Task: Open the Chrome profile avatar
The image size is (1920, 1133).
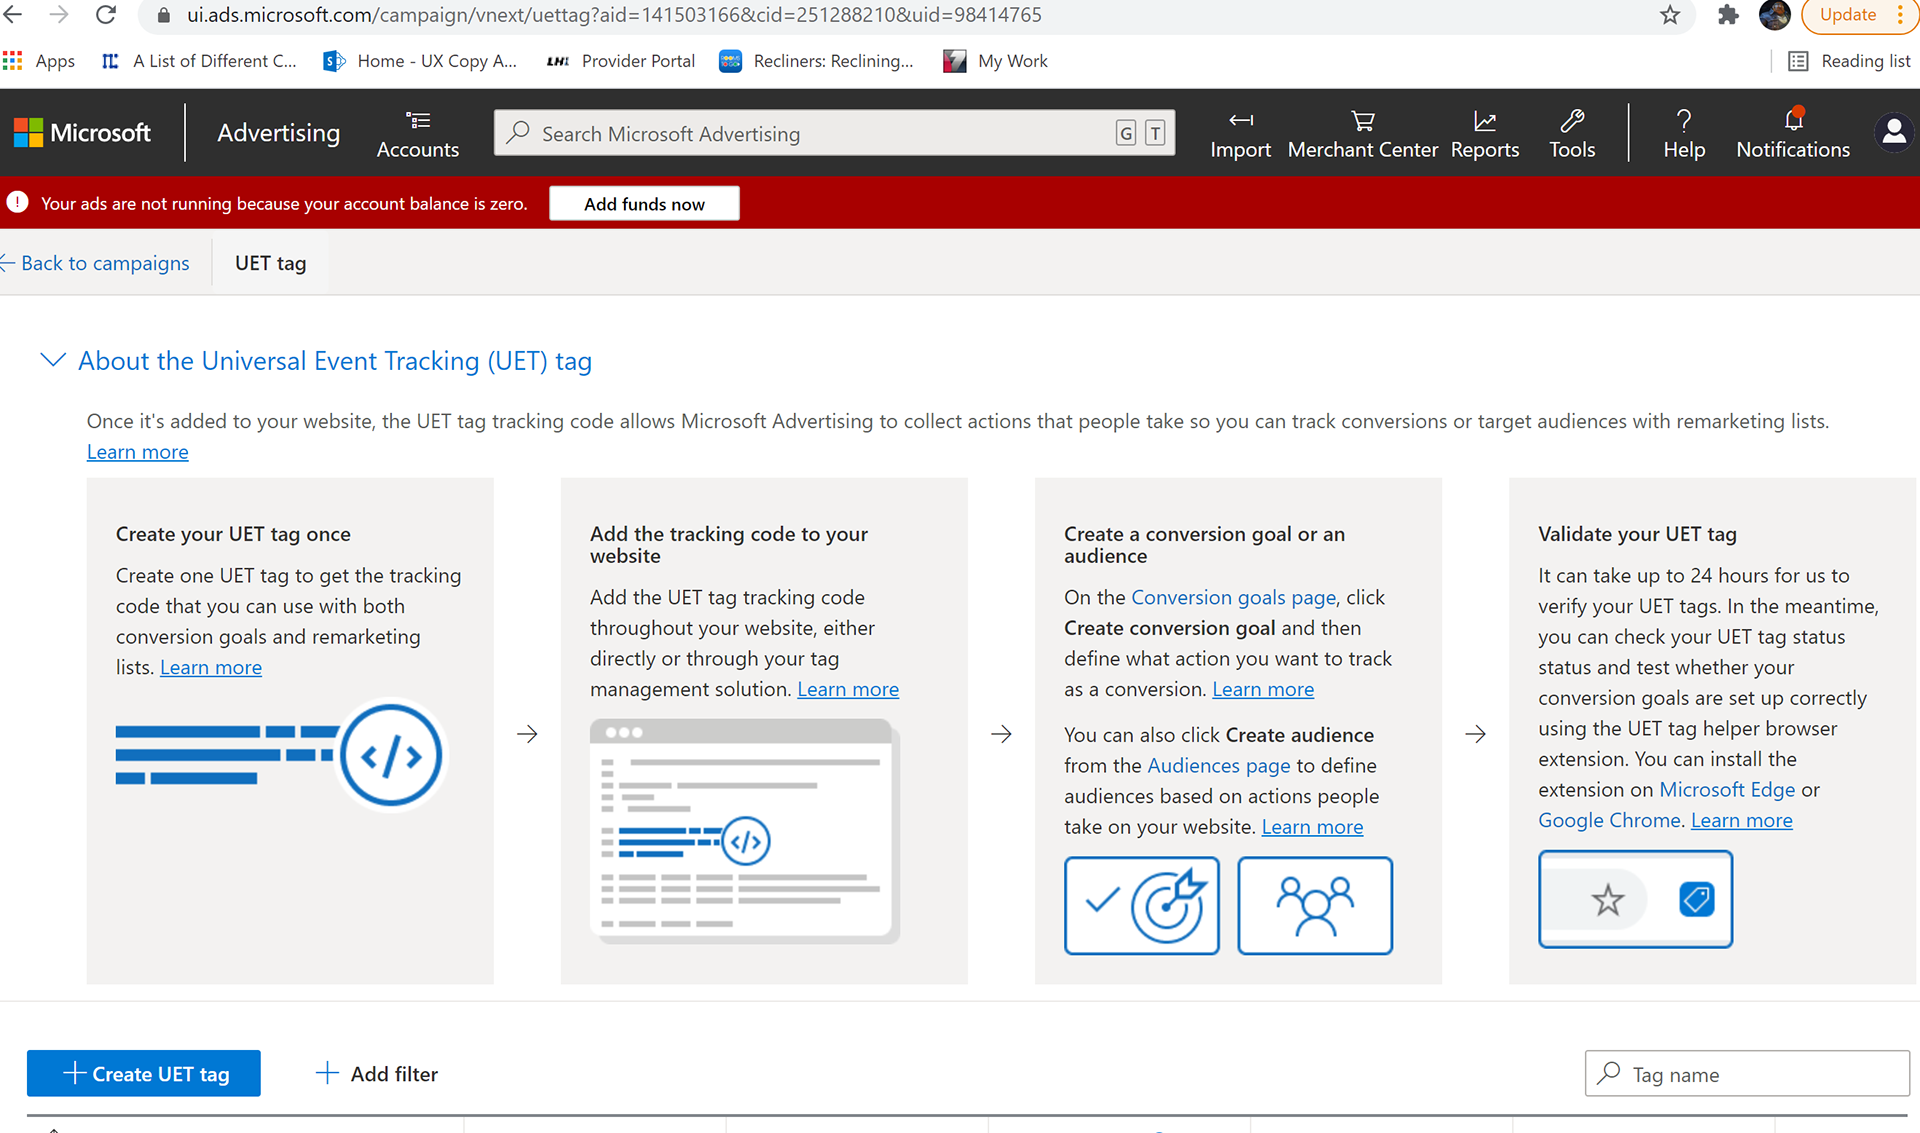Action: tap(1774, 15)
